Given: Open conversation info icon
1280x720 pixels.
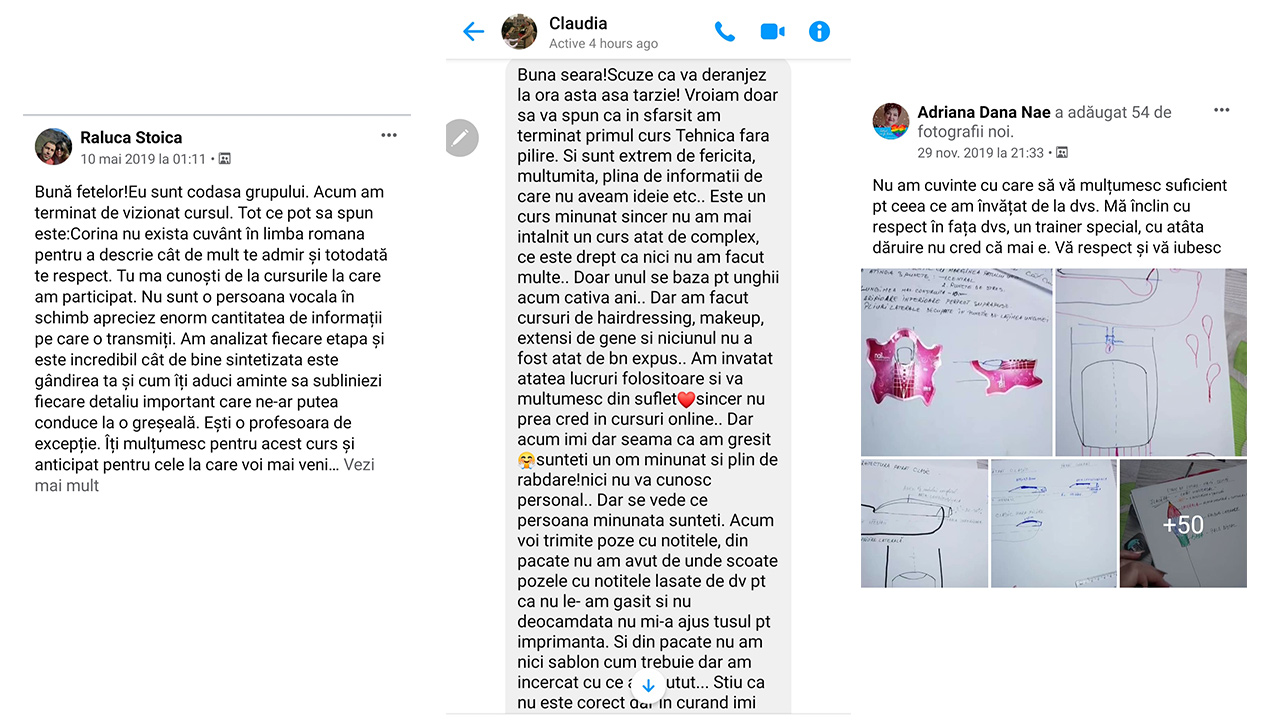Looking at the screenshot, I should click(819, 32).
